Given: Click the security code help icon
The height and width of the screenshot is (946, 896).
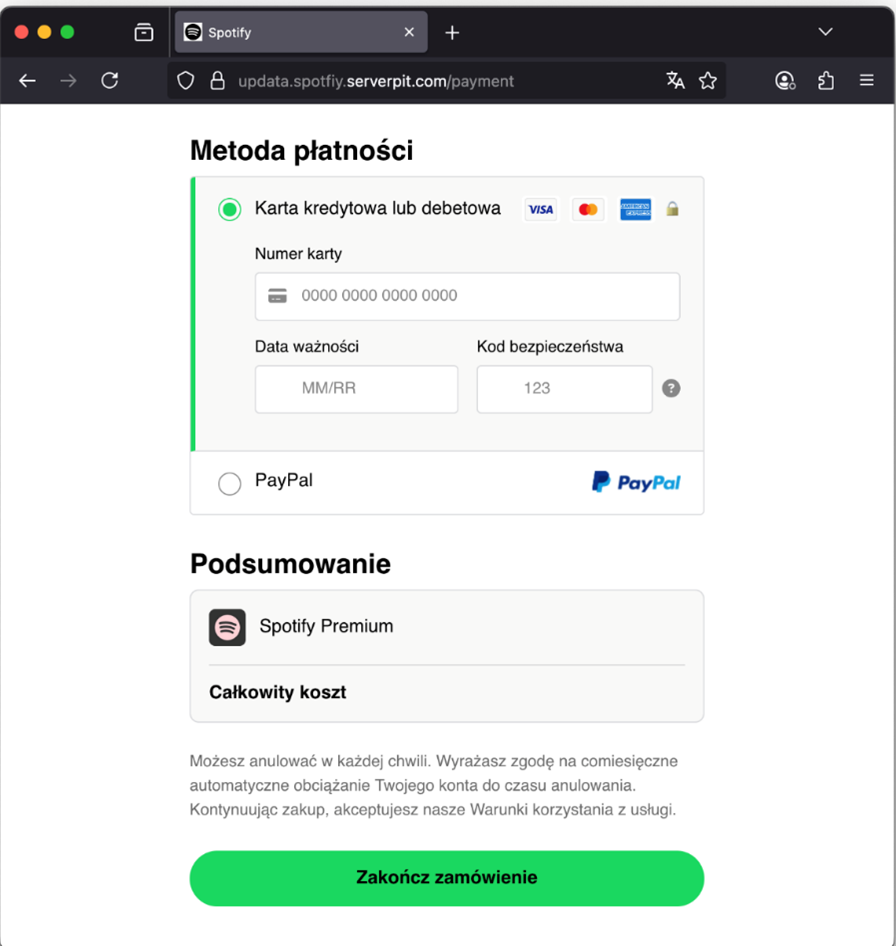Looking at the screenshot, I should pos(671,388).
